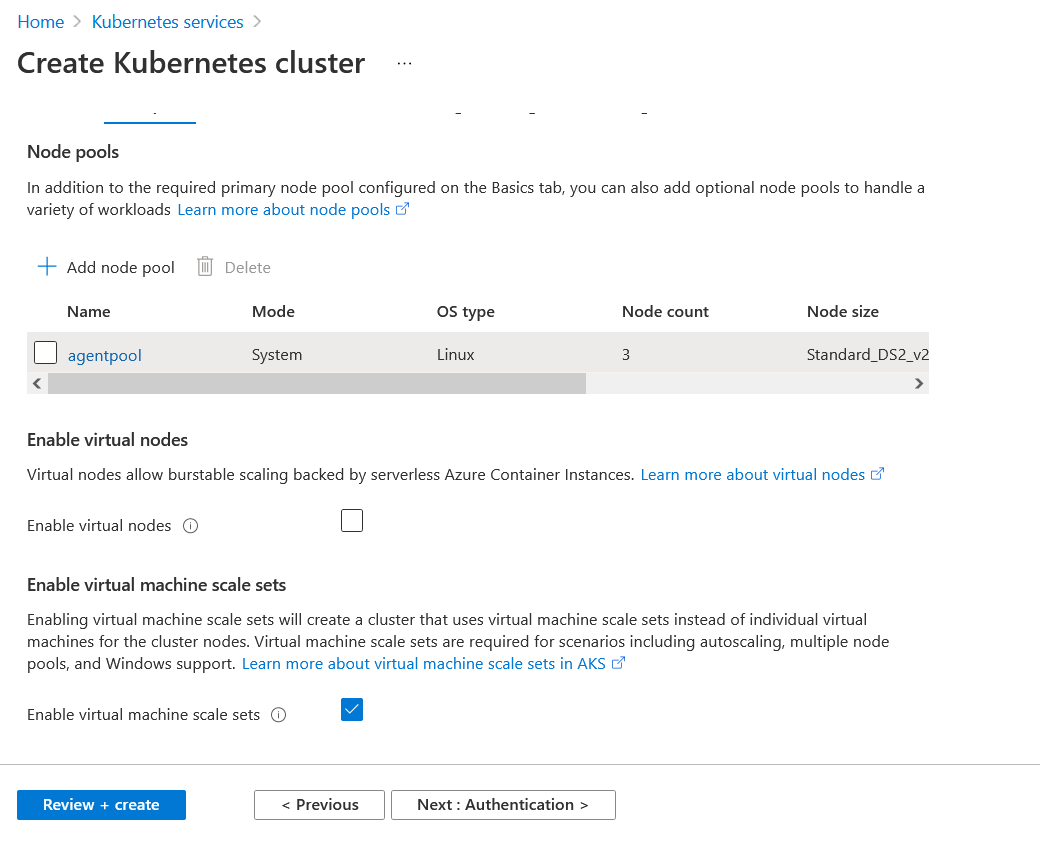Click the breadcrumb chevron after Kubernetes services
Screen dimensions: 1040x845
click(x=257, y=22)
